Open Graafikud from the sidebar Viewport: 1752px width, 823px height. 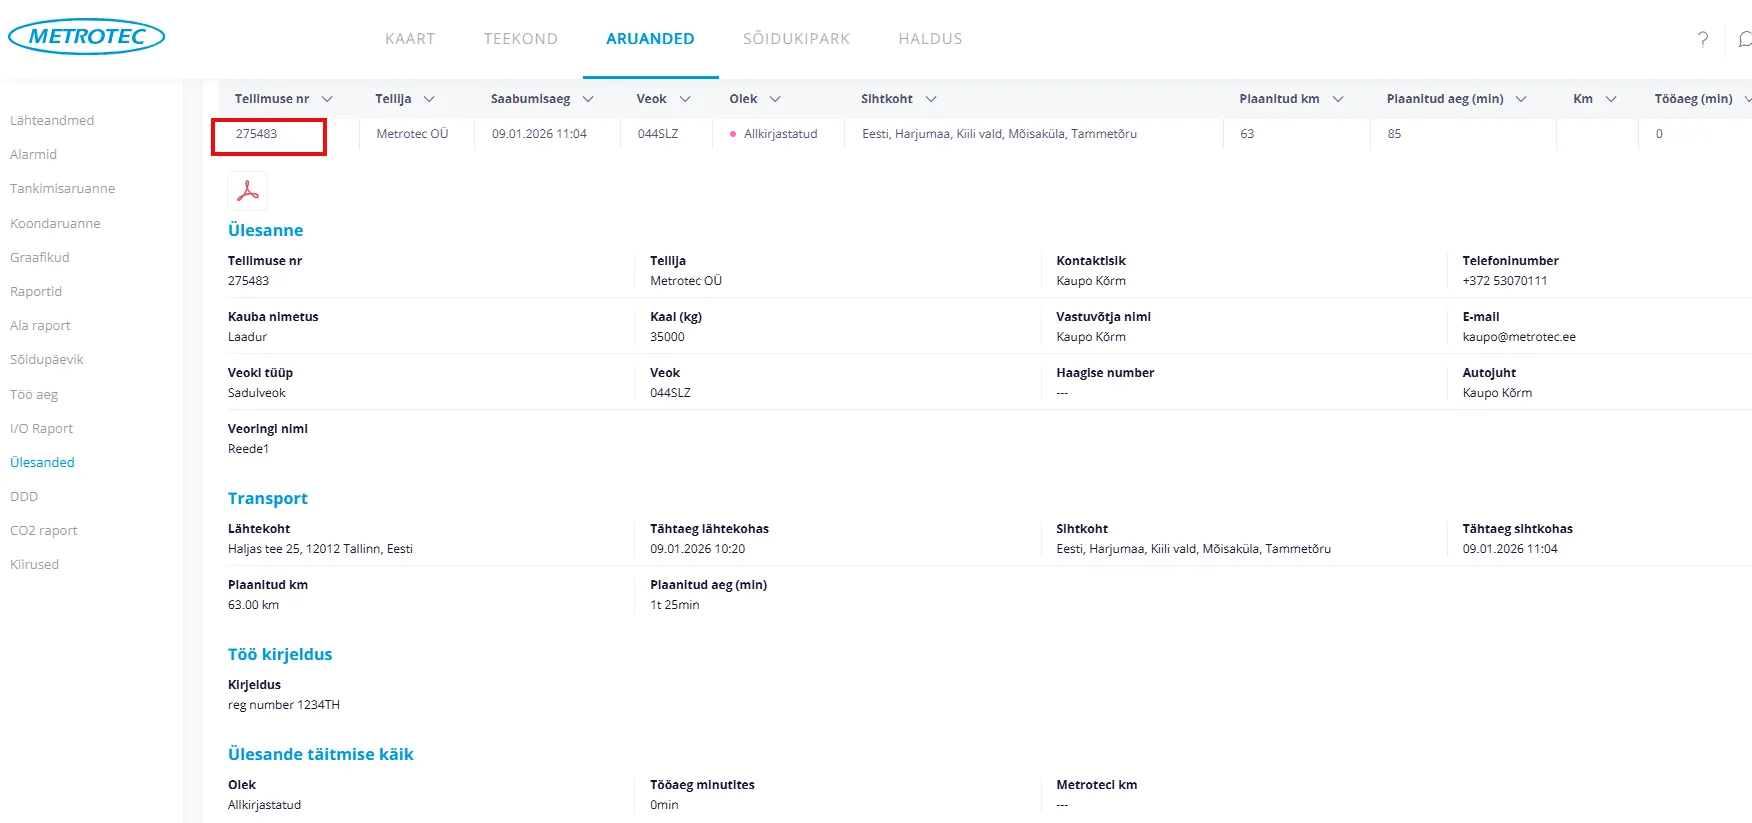(40, 257)
